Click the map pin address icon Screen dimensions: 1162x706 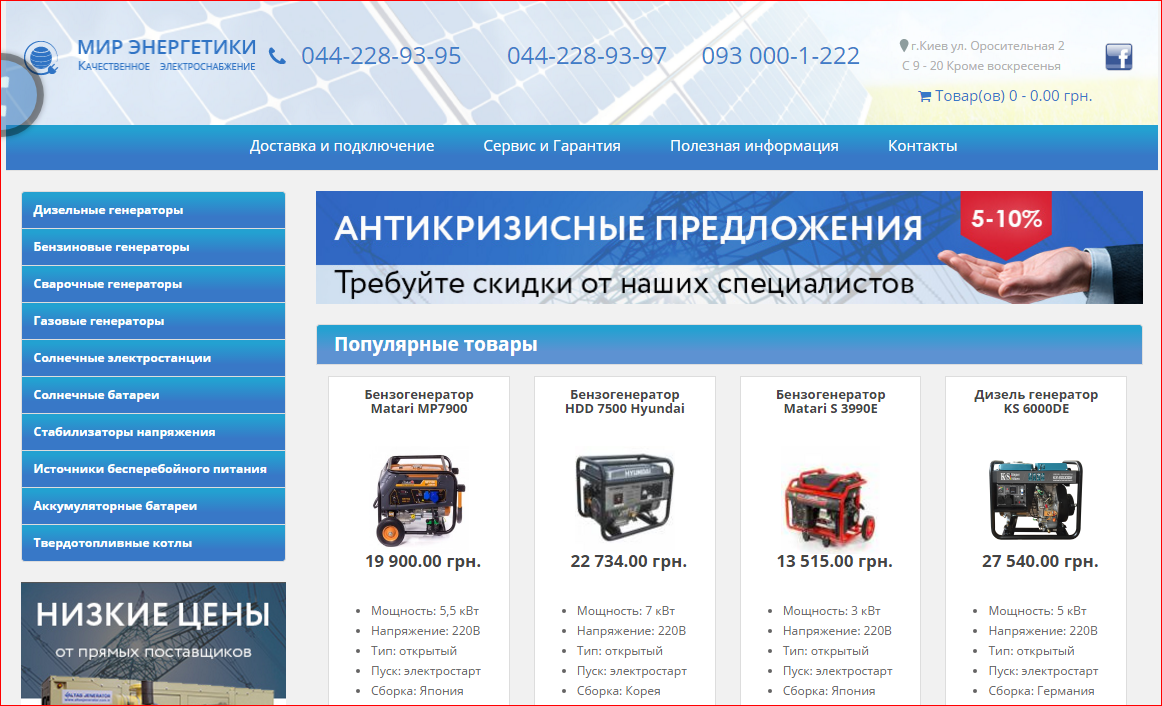point(904,46)
